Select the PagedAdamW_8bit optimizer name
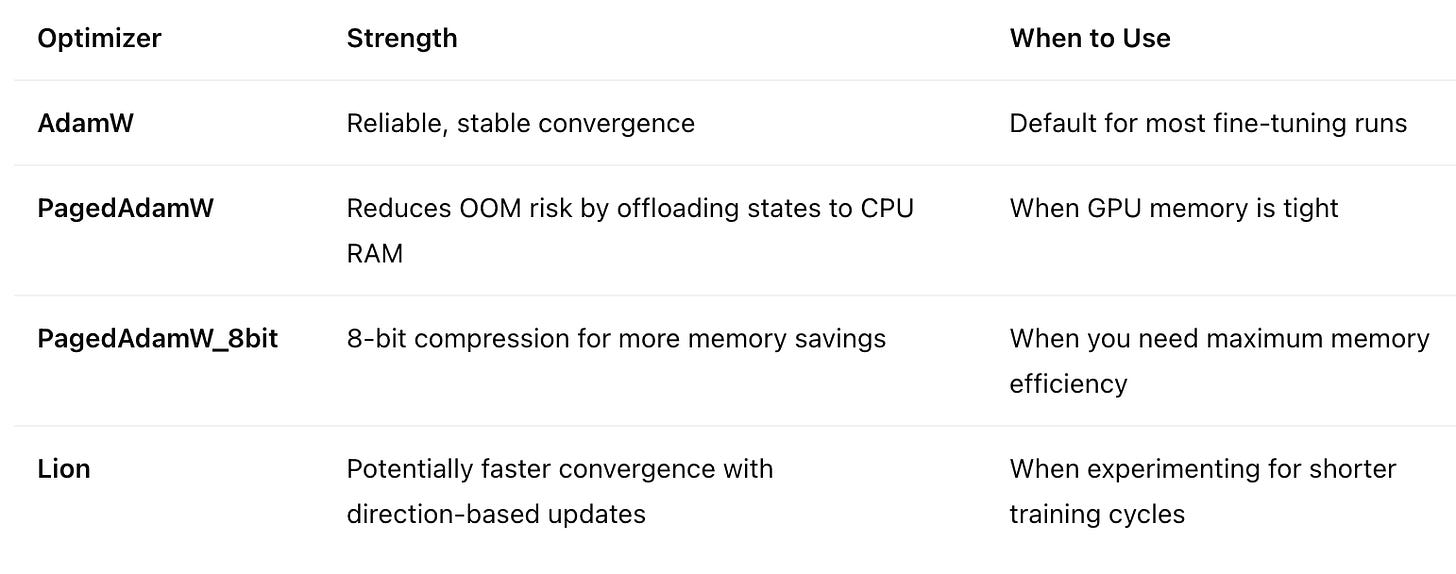This screenshot has height=574, width=1456. 157,339
